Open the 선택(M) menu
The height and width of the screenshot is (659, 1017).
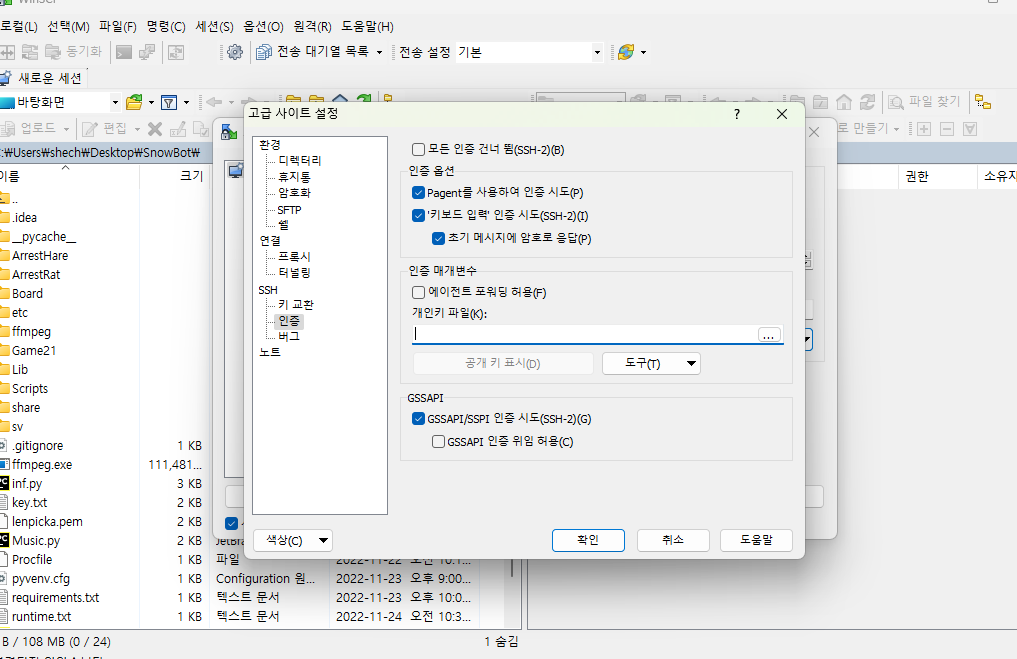click(68, 27)
